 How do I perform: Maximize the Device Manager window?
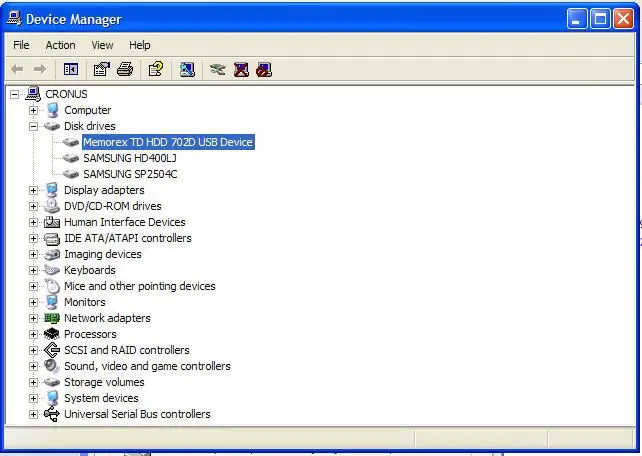click(x=600, y=19)
